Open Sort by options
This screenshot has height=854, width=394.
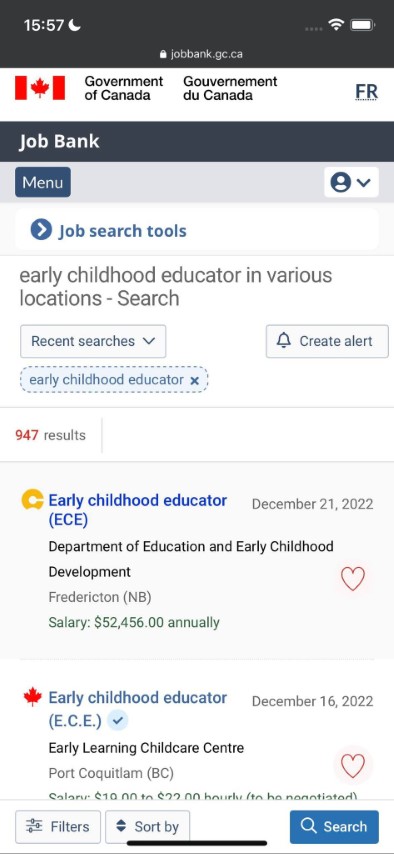tap(148, 827)
